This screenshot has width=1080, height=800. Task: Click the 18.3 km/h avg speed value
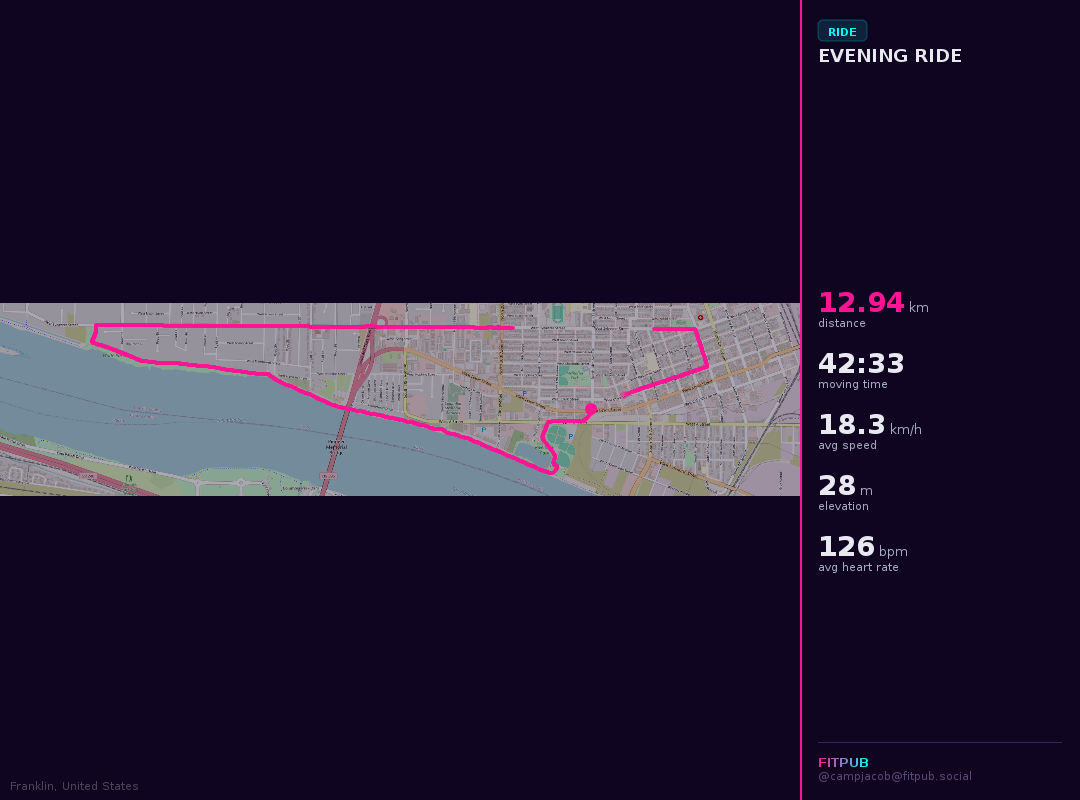click(x=869, y=424)
